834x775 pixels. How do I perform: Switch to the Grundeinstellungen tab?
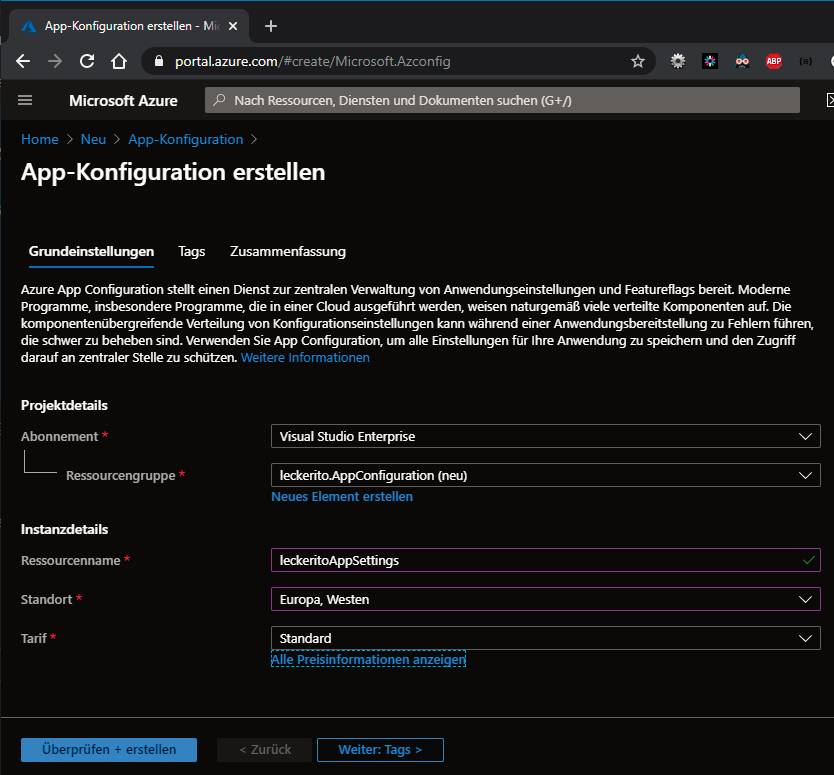pyautogui.click(x=91, y=252)
